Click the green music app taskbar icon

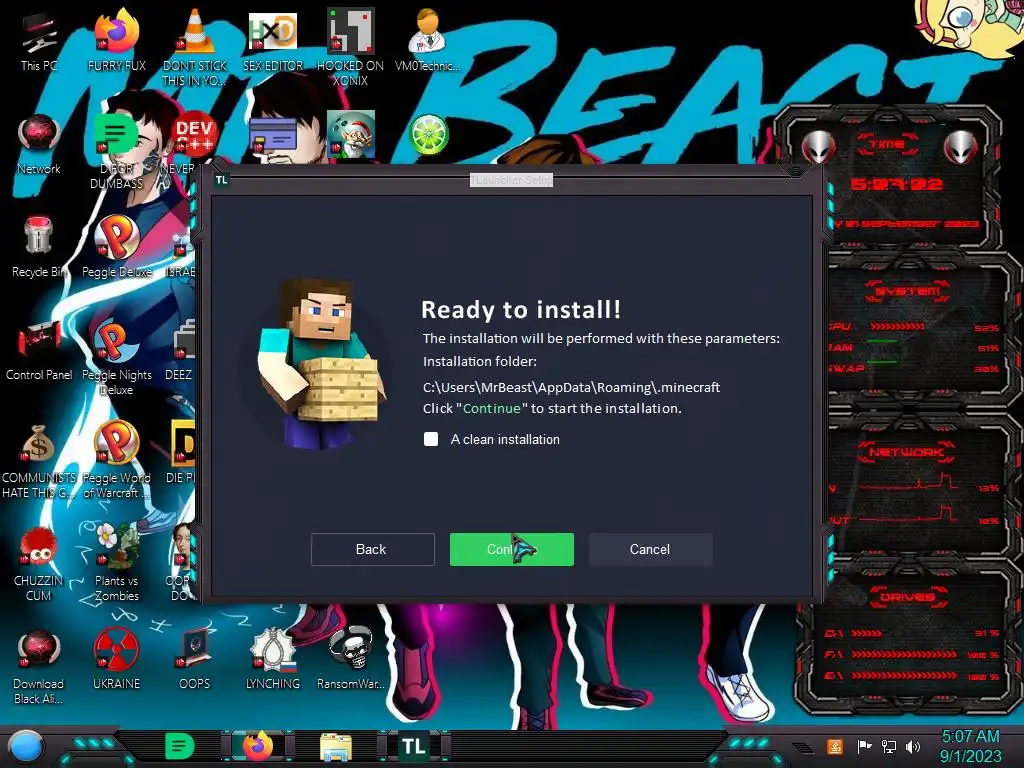(x=179, y=746)
